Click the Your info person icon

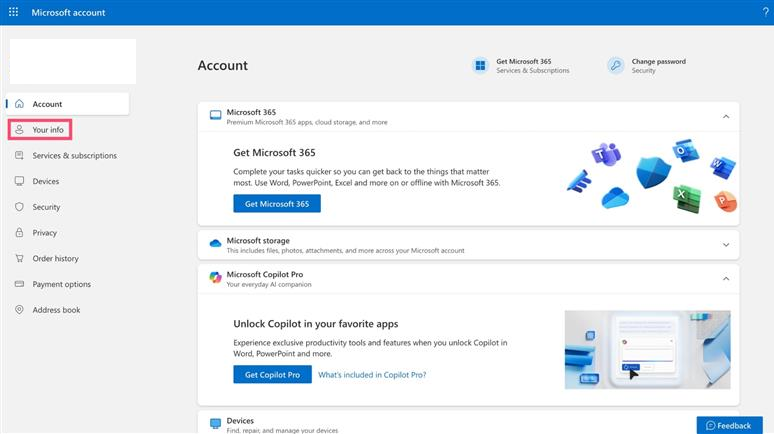tap(19, 129)
